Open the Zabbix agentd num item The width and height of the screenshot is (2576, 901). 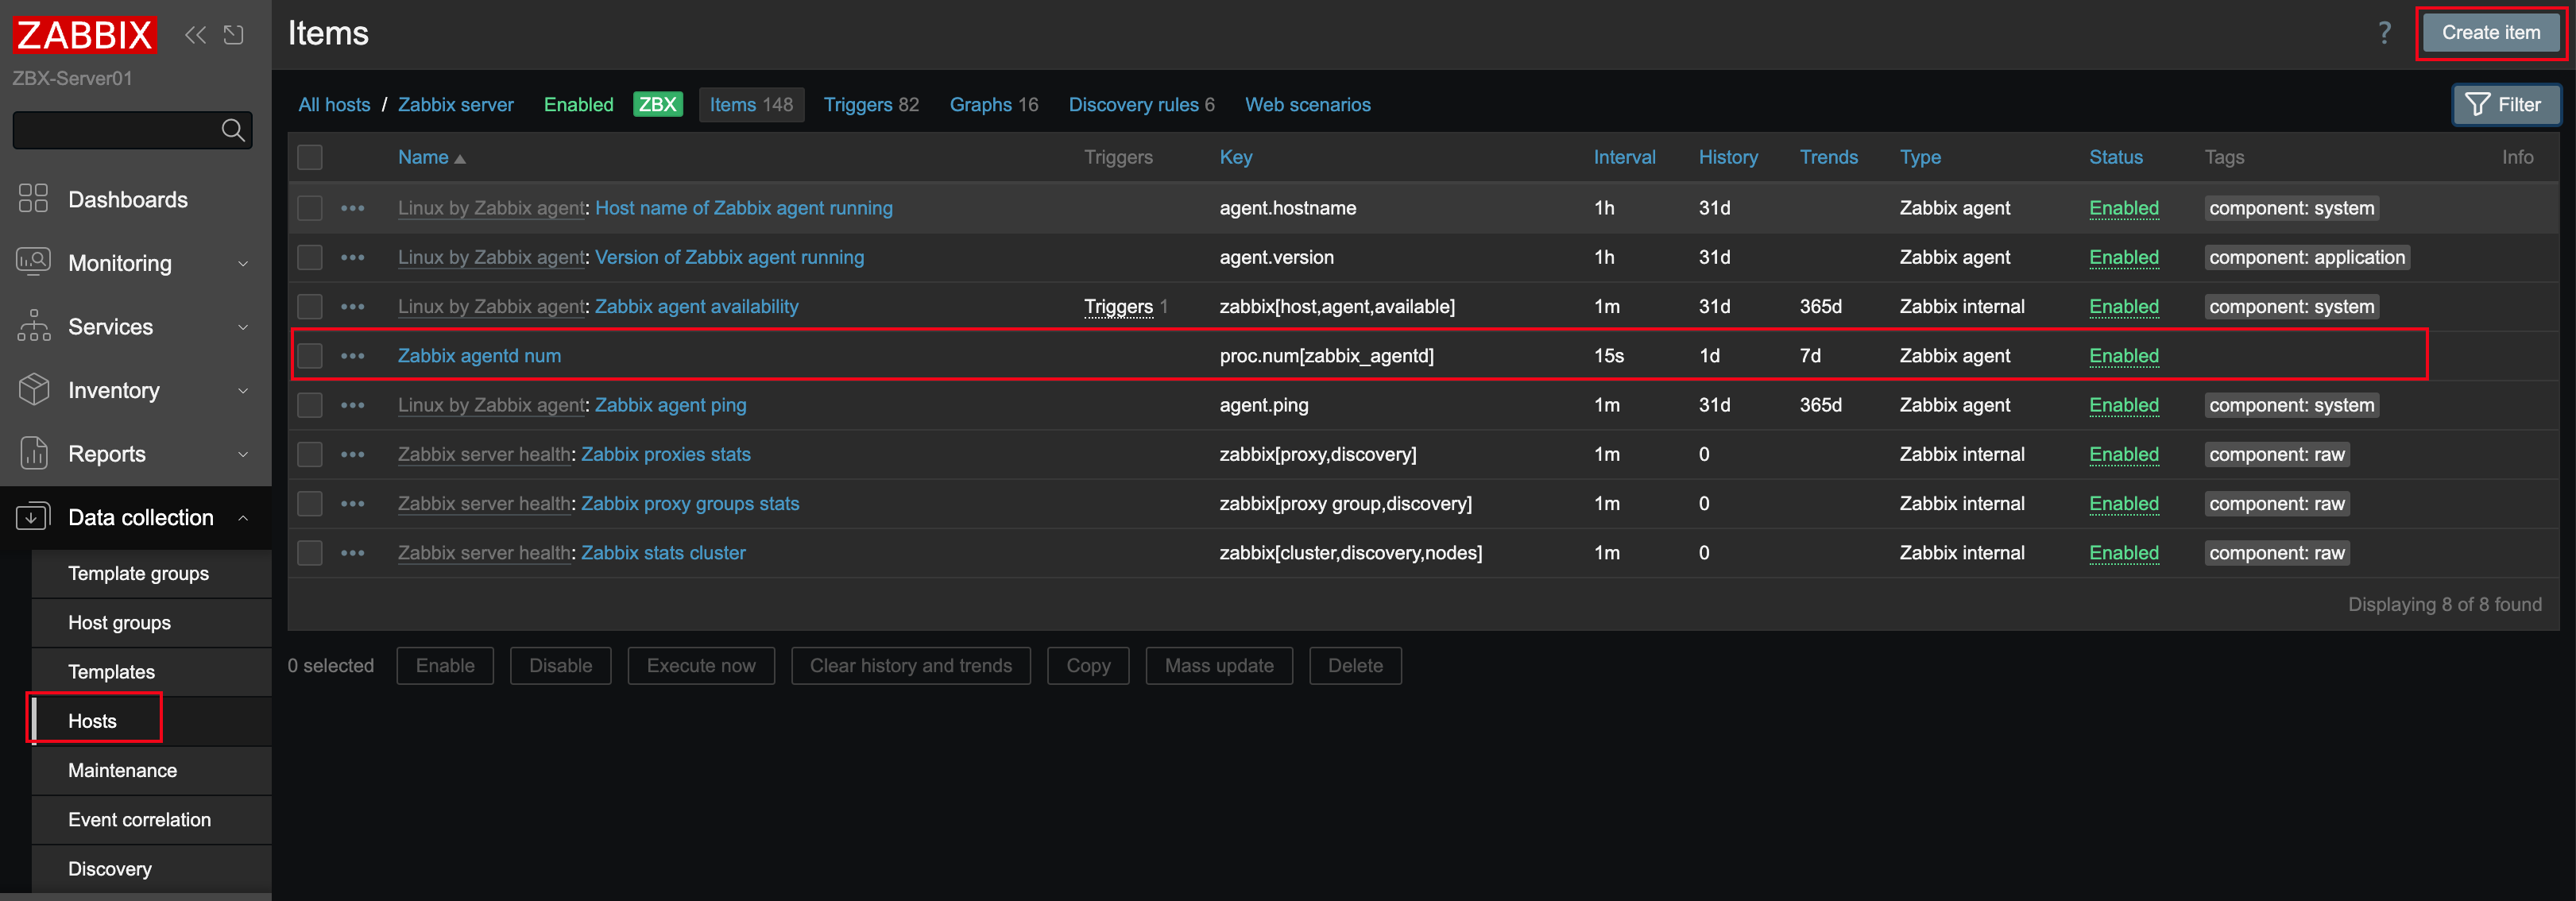479,355
